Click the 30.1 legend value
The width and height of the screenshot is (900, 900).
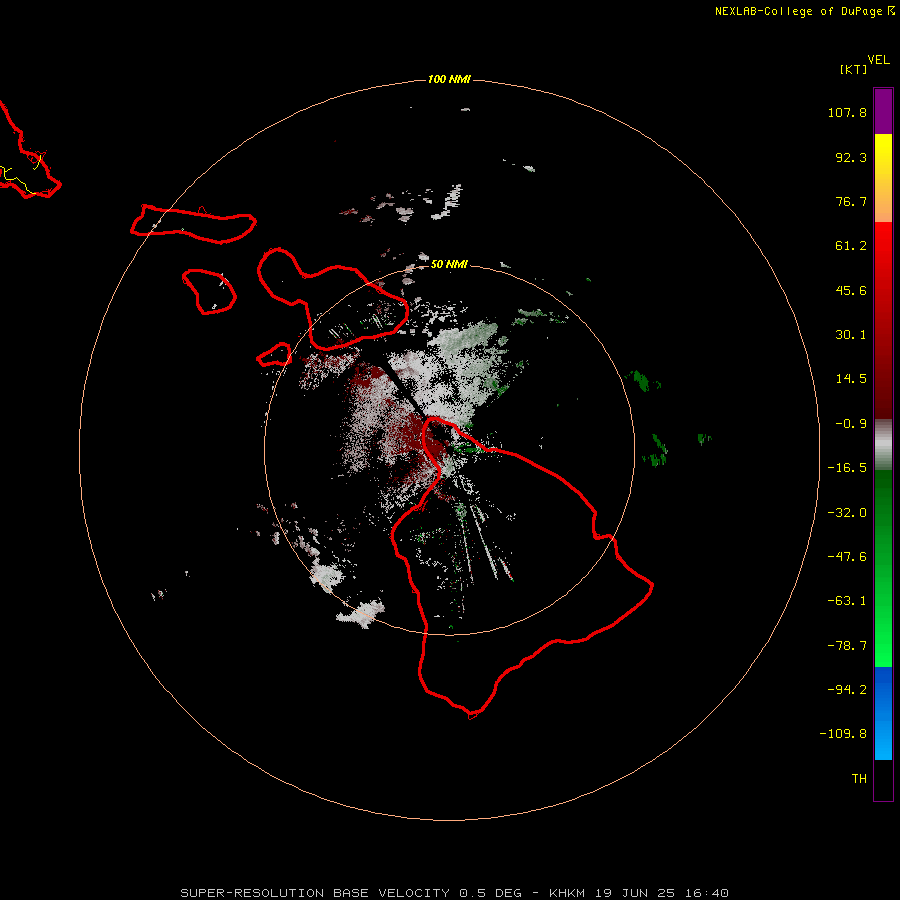[x=851, y=335]
